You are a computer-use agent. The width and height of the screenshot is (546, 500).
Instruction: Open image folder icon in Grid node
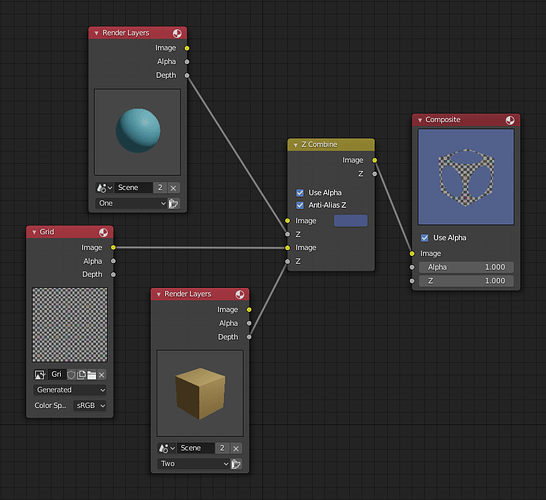(x=92, y=375)
